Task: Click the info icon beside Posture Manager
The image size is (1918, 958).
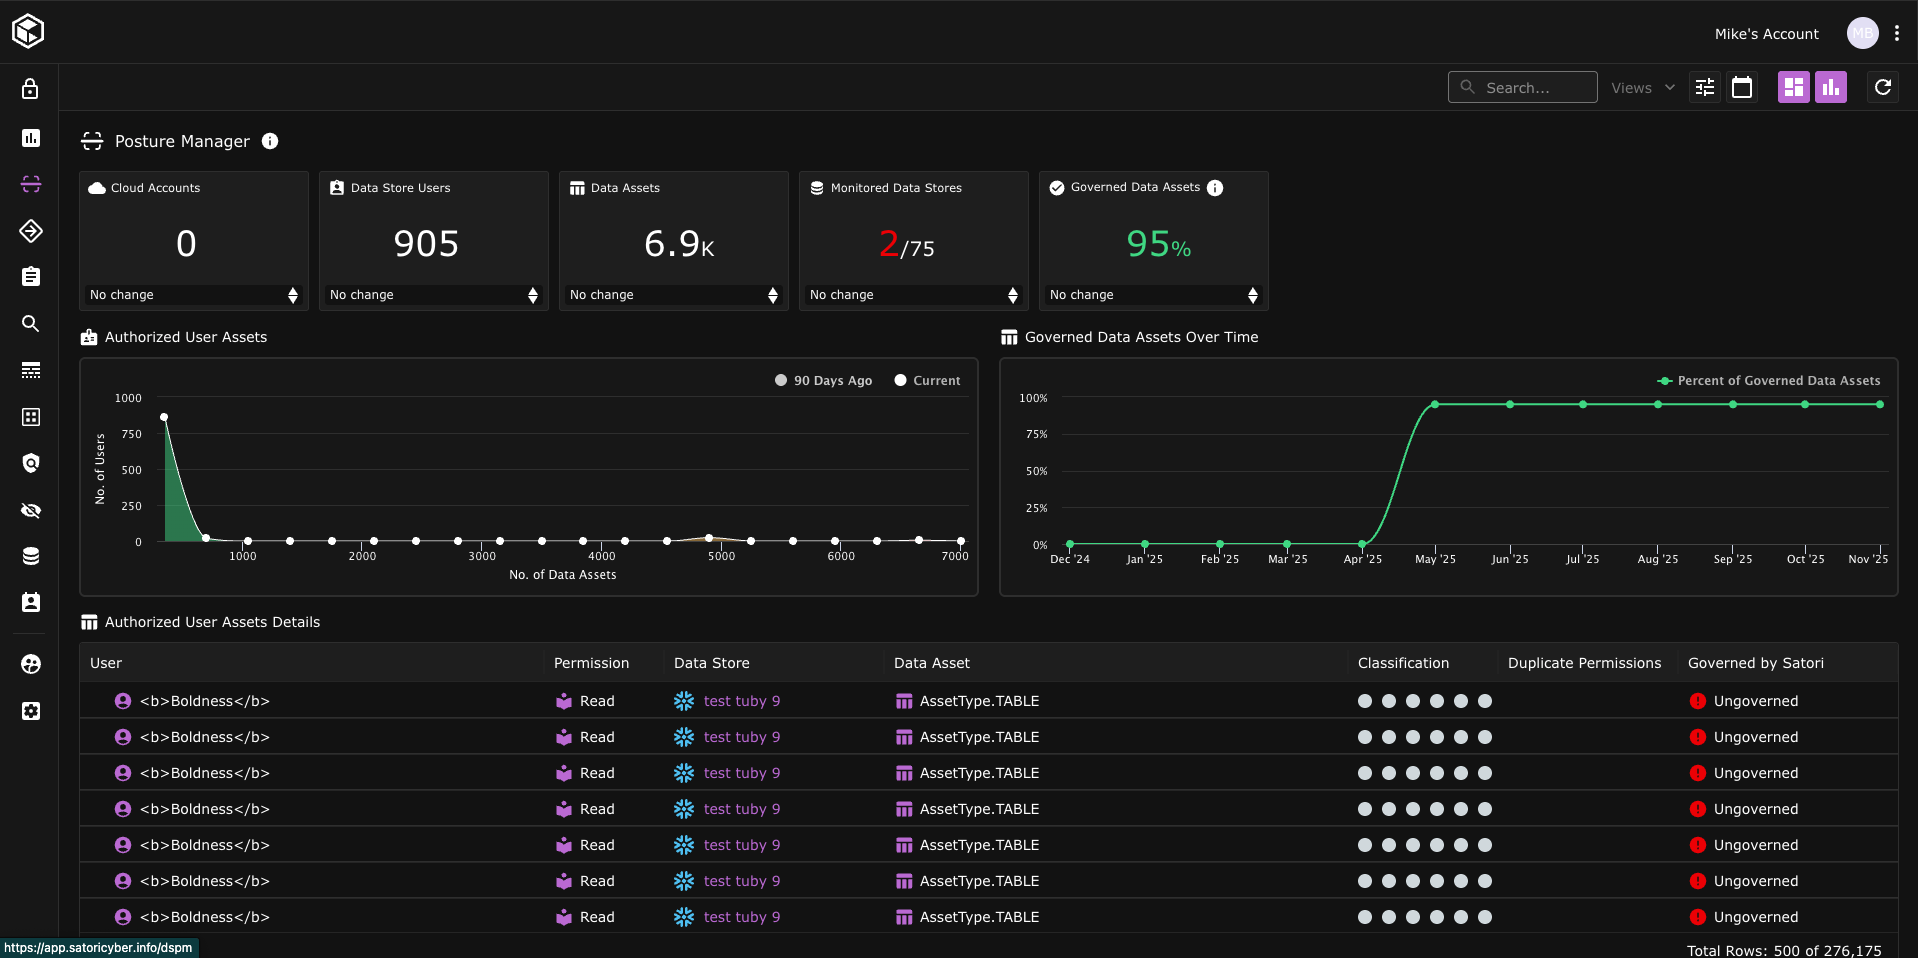Action: click(x=270, y=141)
